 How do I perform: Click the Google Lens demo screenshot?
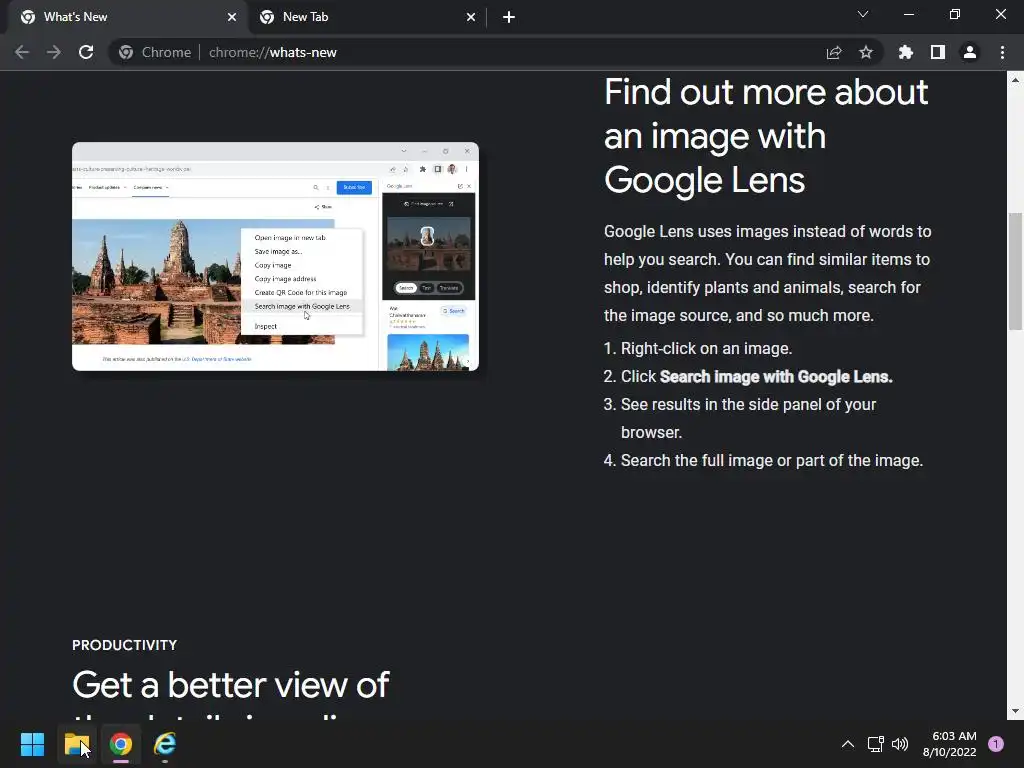pyautogui.click(x=275, y=256)
